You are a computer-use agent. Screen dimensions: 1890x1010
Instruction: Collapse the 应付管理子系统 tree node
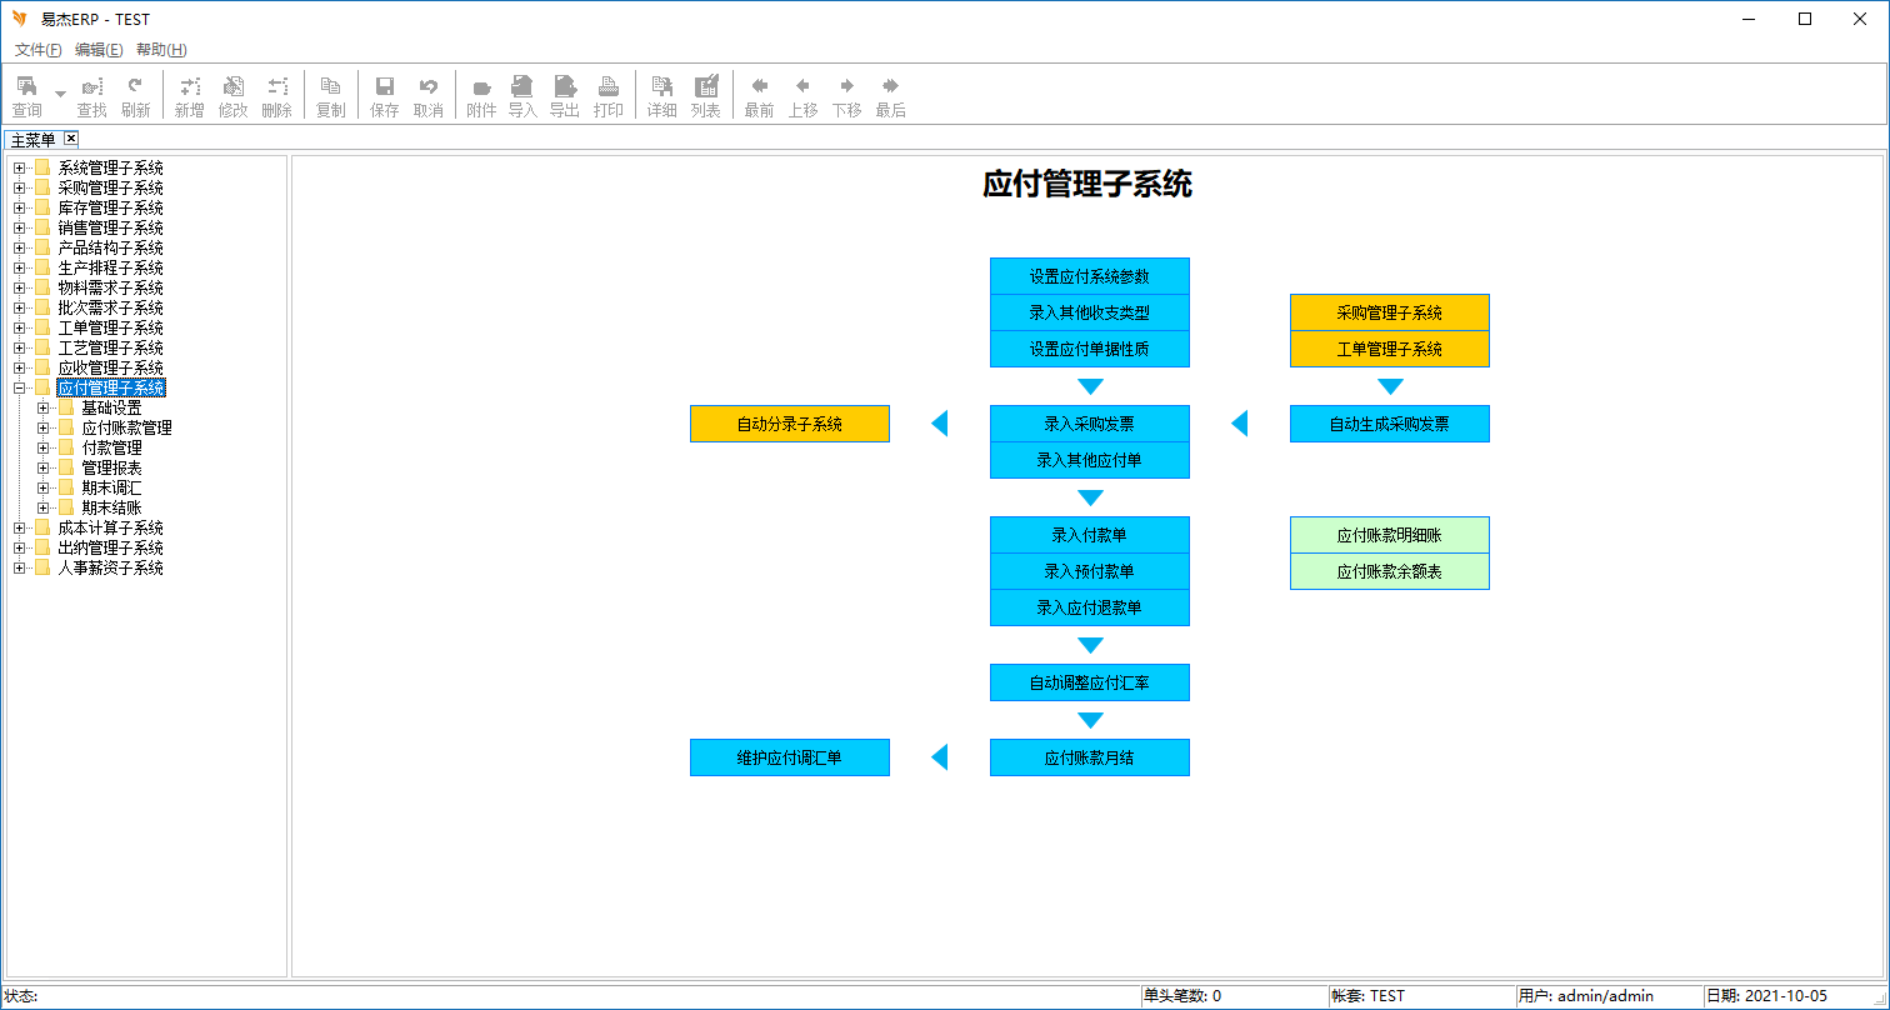click(19, 388)
